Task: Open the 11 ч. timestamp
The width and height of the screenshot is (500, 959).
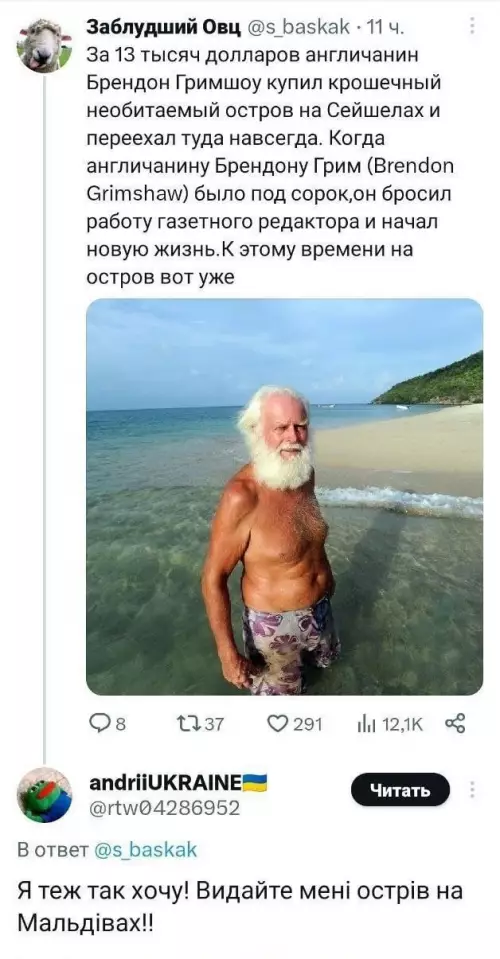Action: click(383, 26)
